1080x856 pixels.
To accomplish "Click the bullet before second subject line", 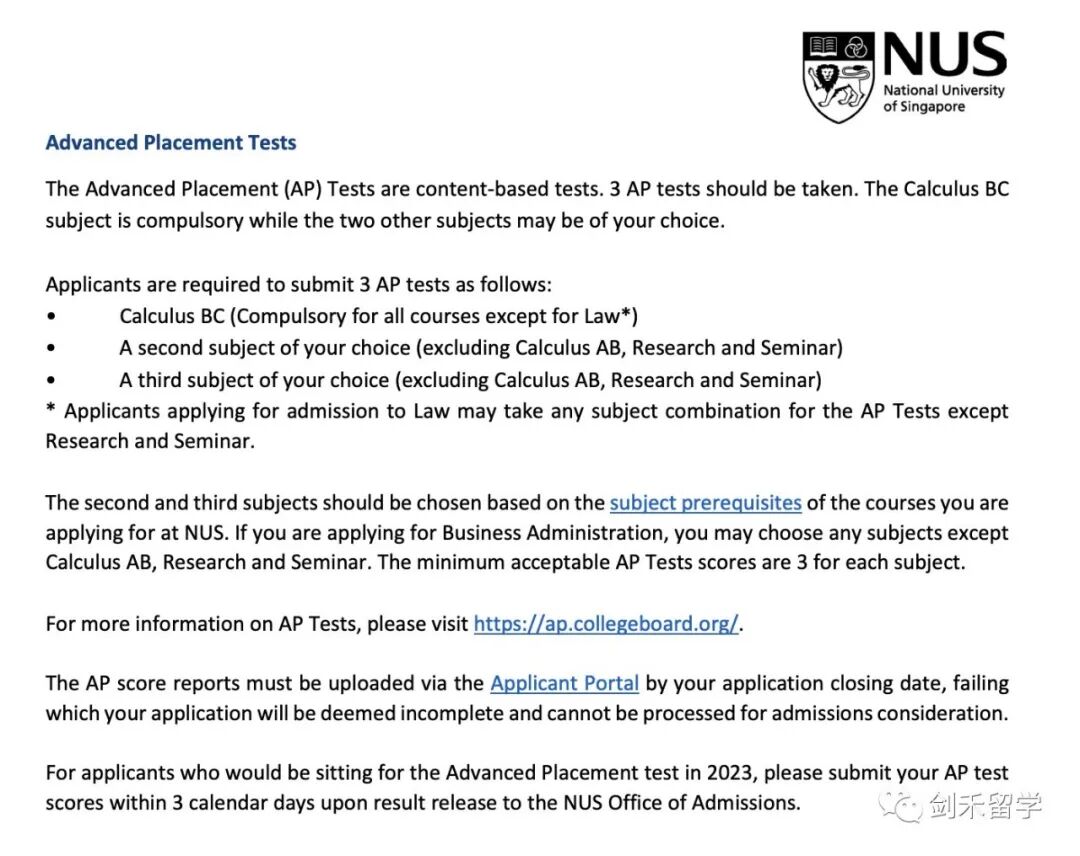I will click(51, 348).
